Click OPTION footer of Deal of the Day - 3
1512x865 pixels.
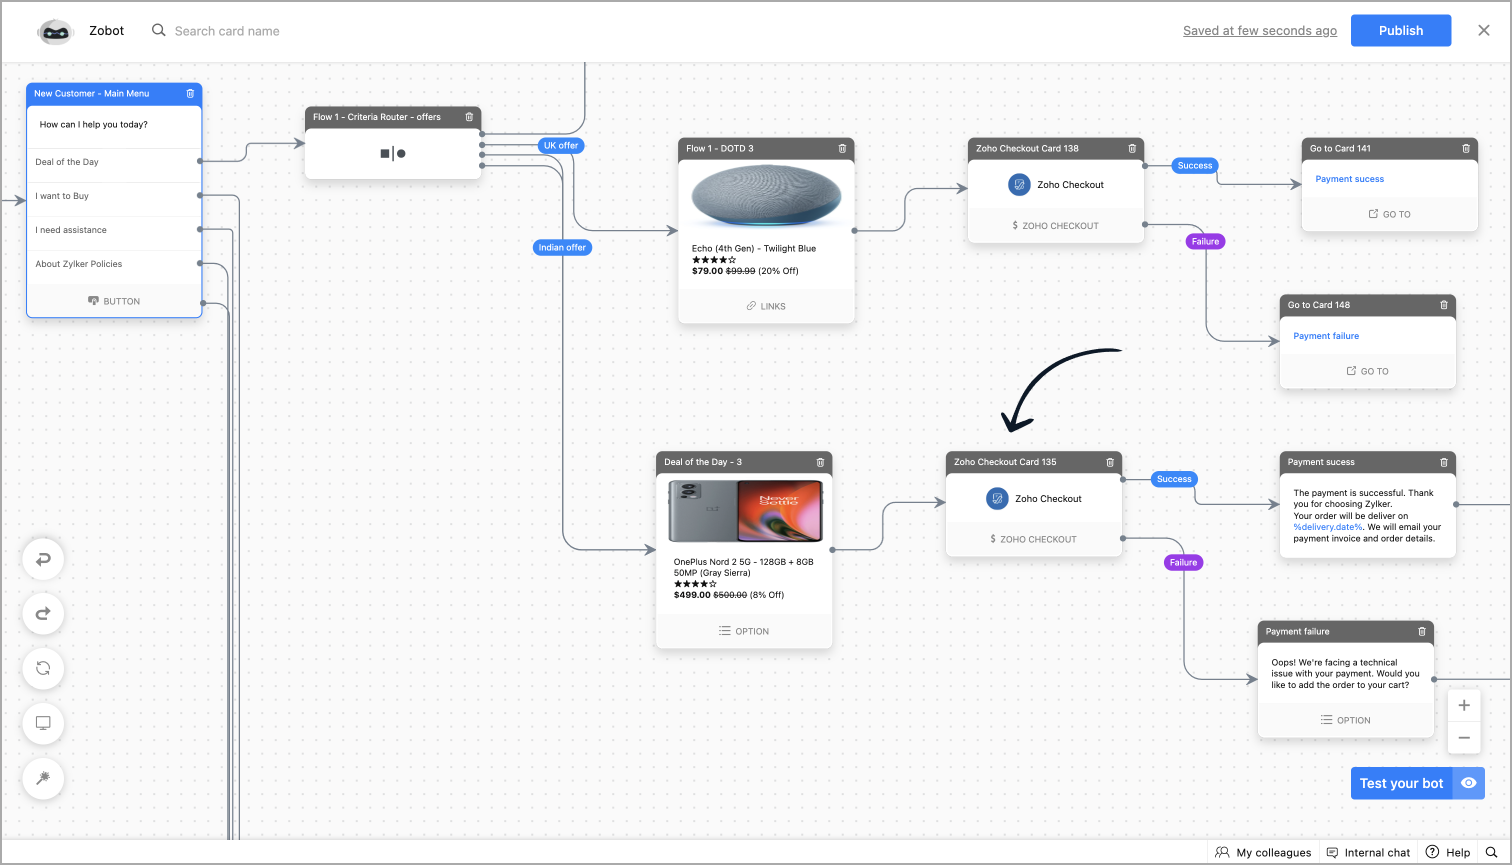(744, 631)
